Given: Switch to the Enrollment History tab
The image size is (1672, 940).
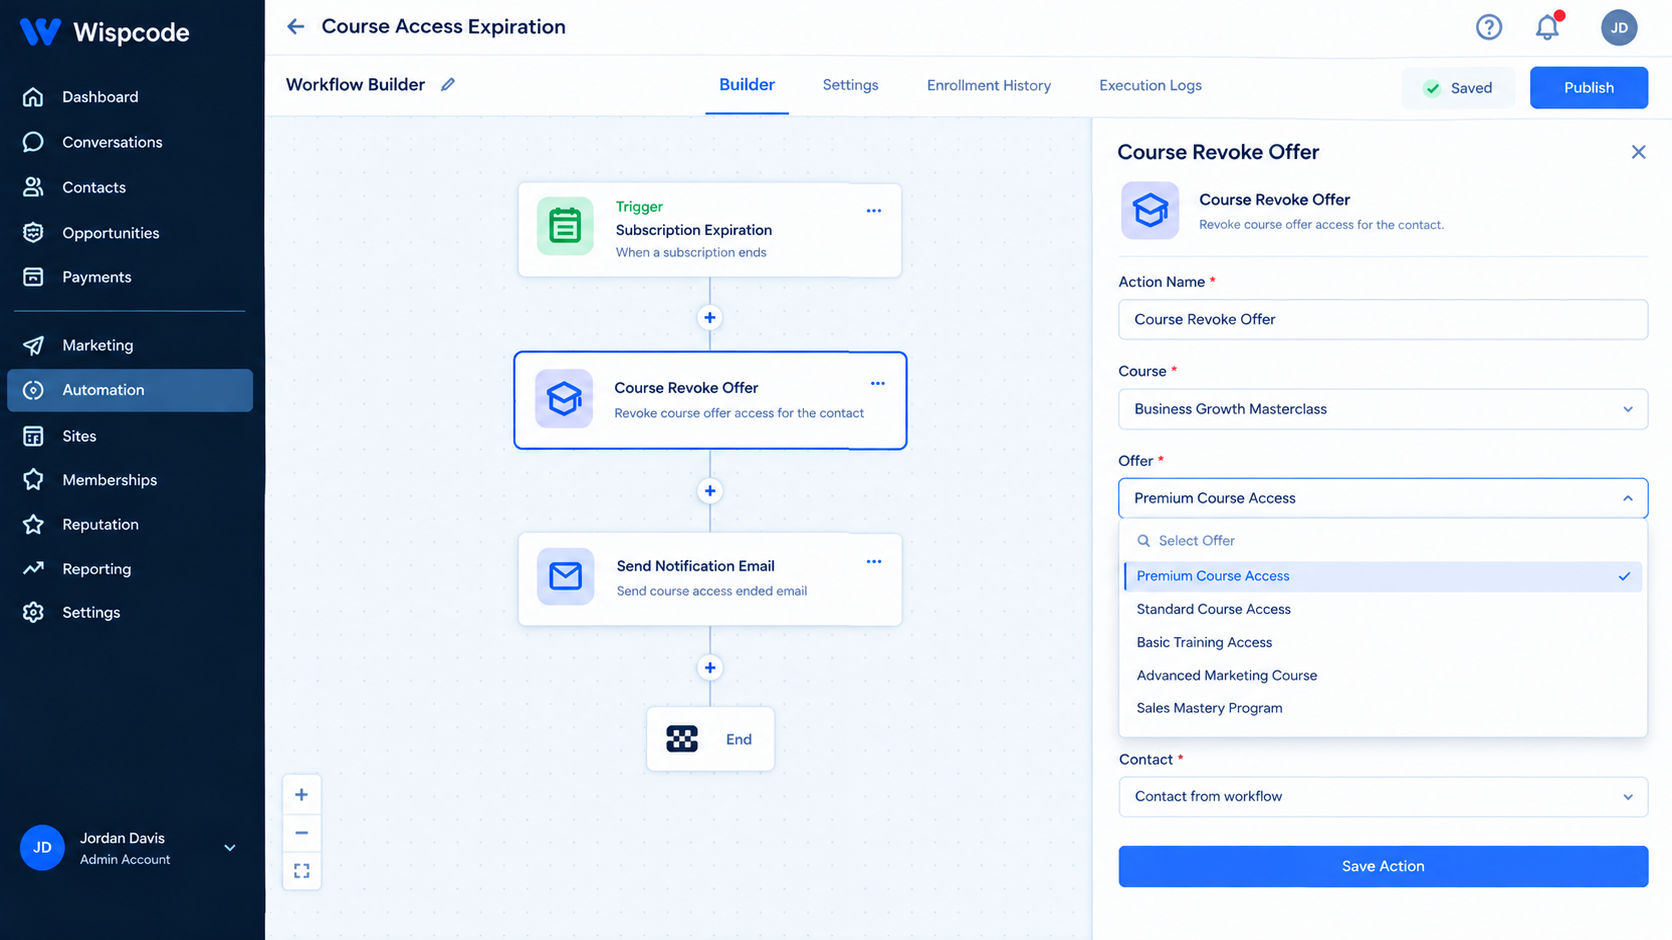Looking at the screenshot, I should tap(988, 85).
